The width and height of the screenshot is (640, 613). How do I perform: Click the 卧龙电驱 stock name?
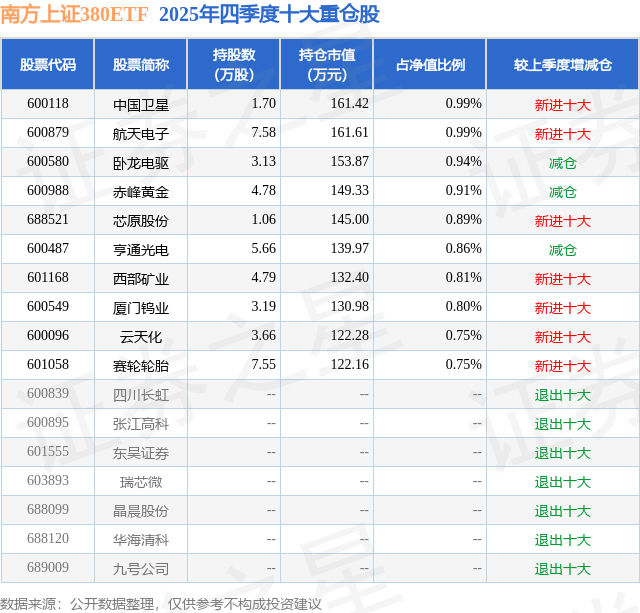pos(141,163)
